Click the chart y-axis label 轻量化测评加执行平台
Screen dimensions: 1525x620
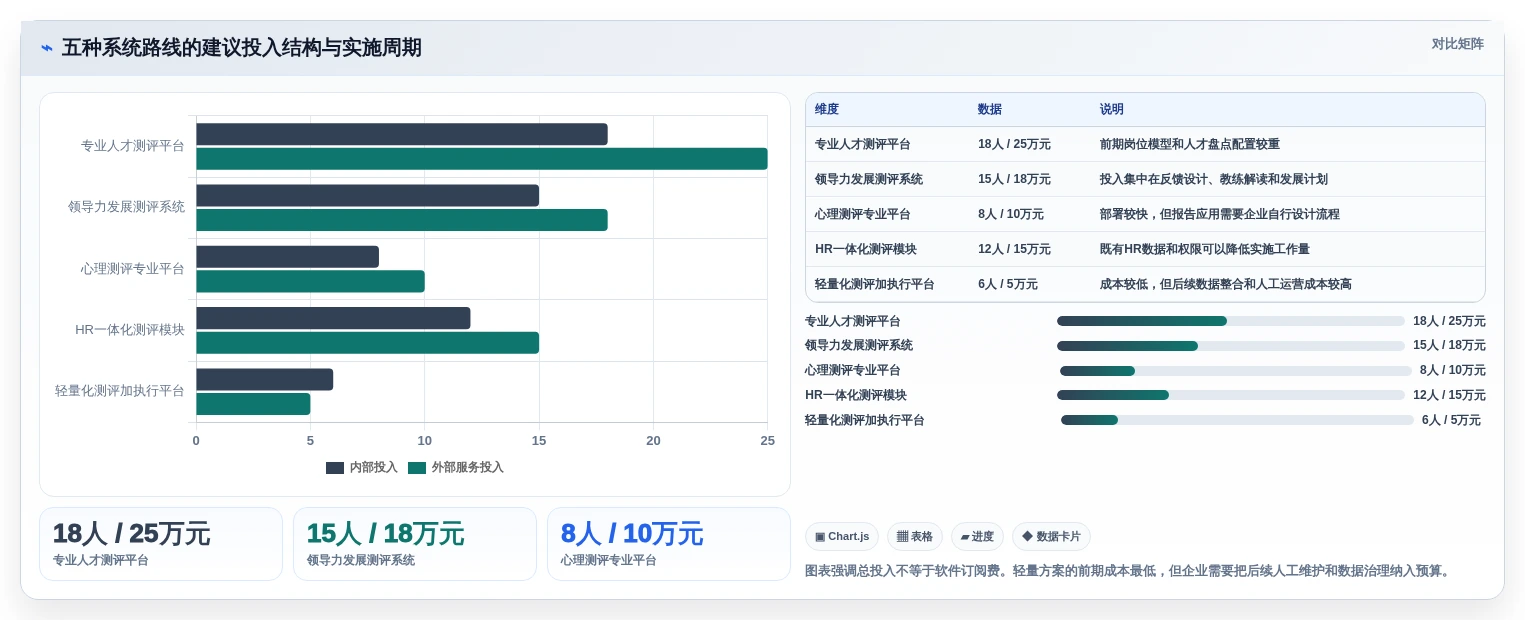tap(120, 391)
